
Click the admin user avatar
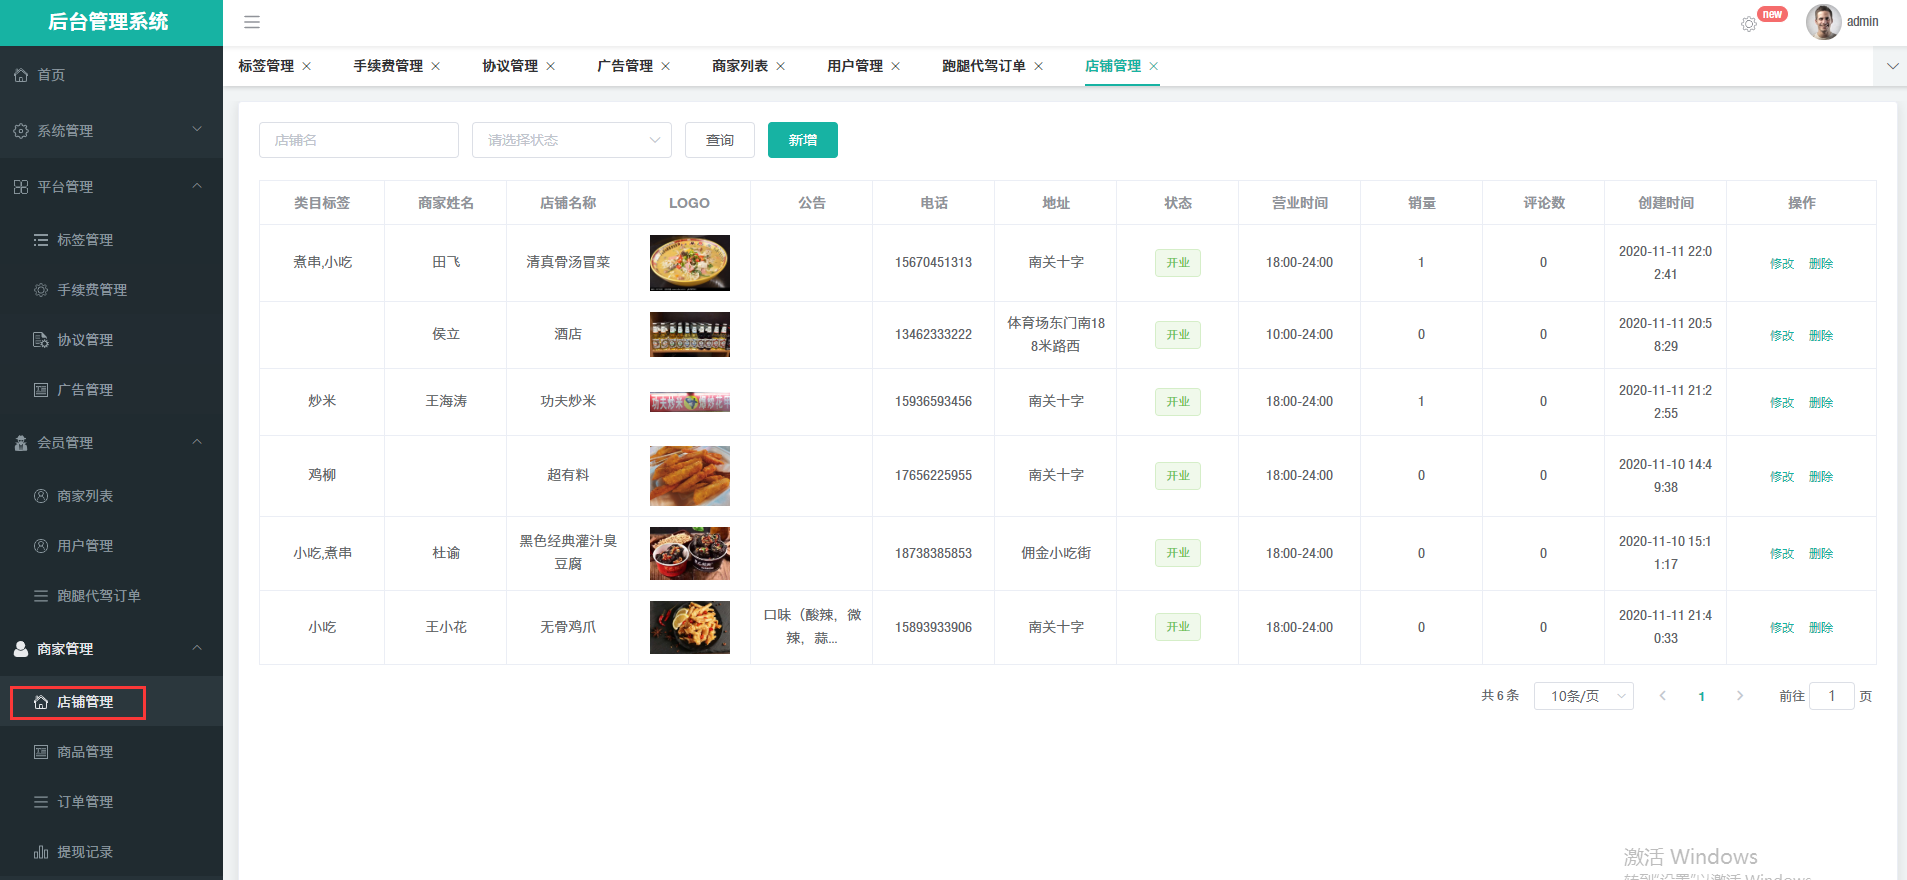1823,22
